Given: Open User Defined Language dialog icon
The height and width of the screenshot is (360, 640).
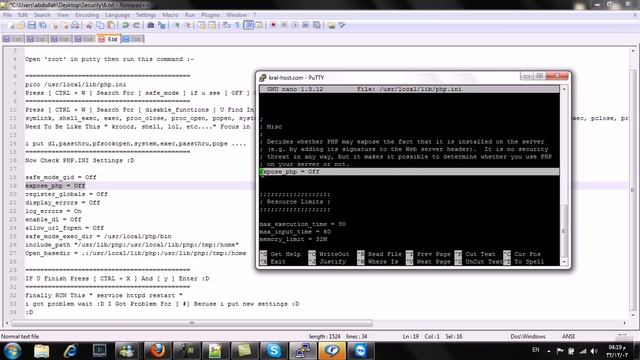Looking at the screenshot, I should tap(259, 25).
